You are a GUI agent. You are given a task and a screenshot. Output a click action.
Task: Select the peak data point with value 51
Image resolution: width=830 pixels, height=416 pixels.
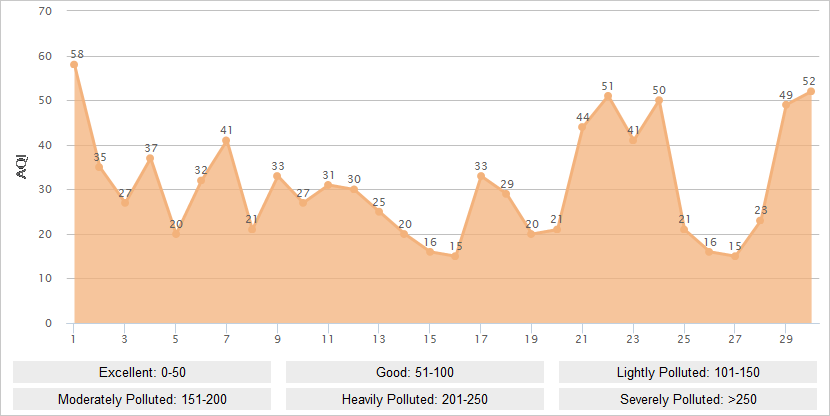click(x=608, y=96)
